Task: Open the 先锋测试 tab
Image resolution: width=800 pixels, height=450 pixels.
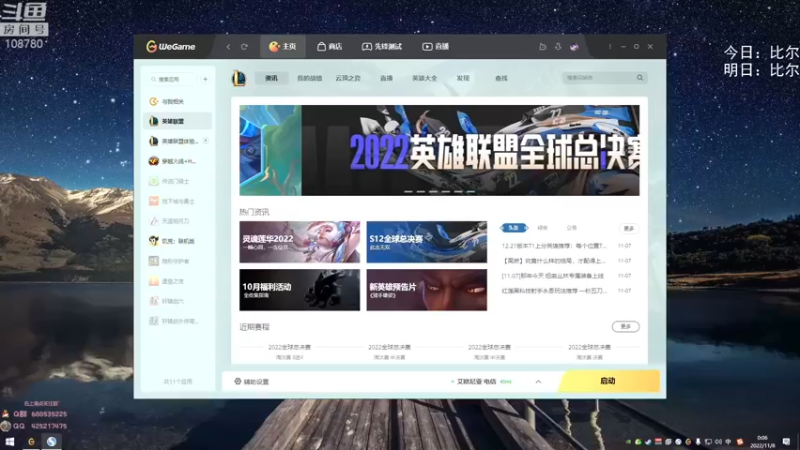Action: 382,46
